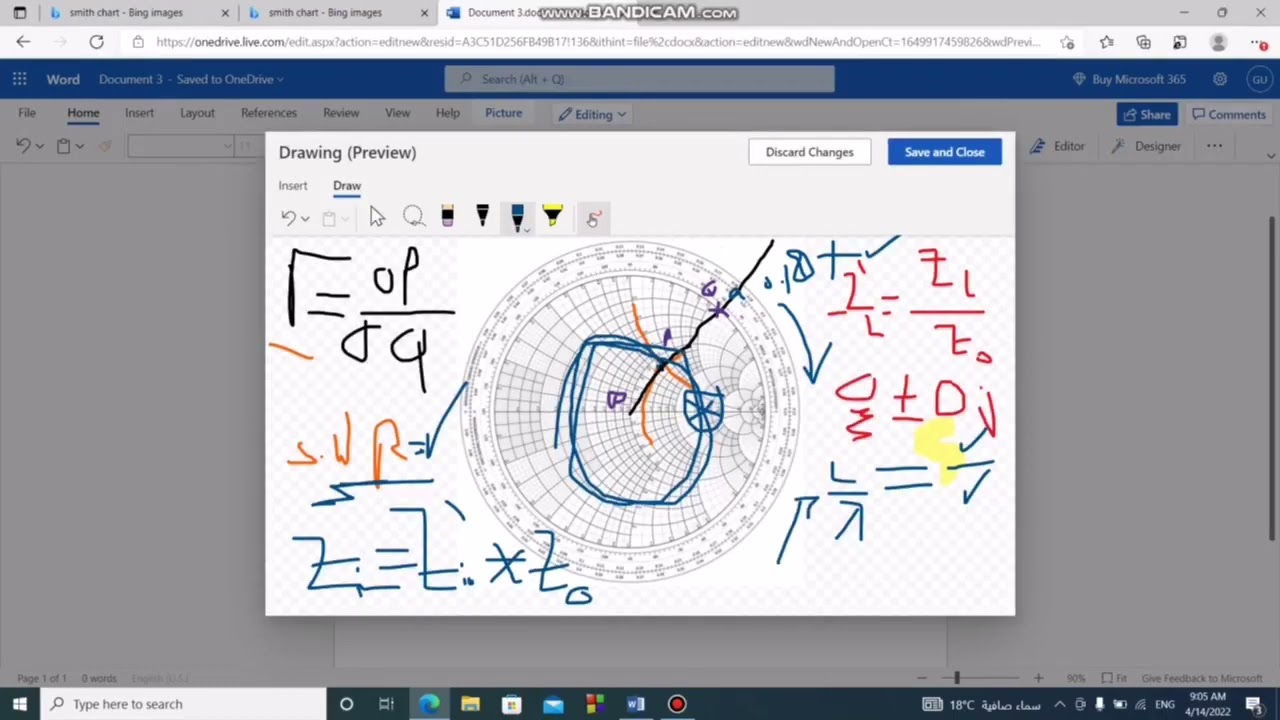1280x720 pixels.
Task: Open Microsoft Edge from taskbar
Action: click(429, 704)
